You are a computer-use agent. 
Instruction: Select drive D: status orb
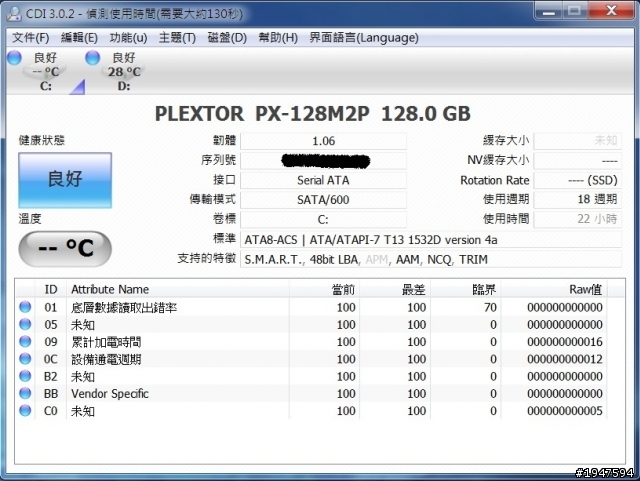(x=93, y=58)
